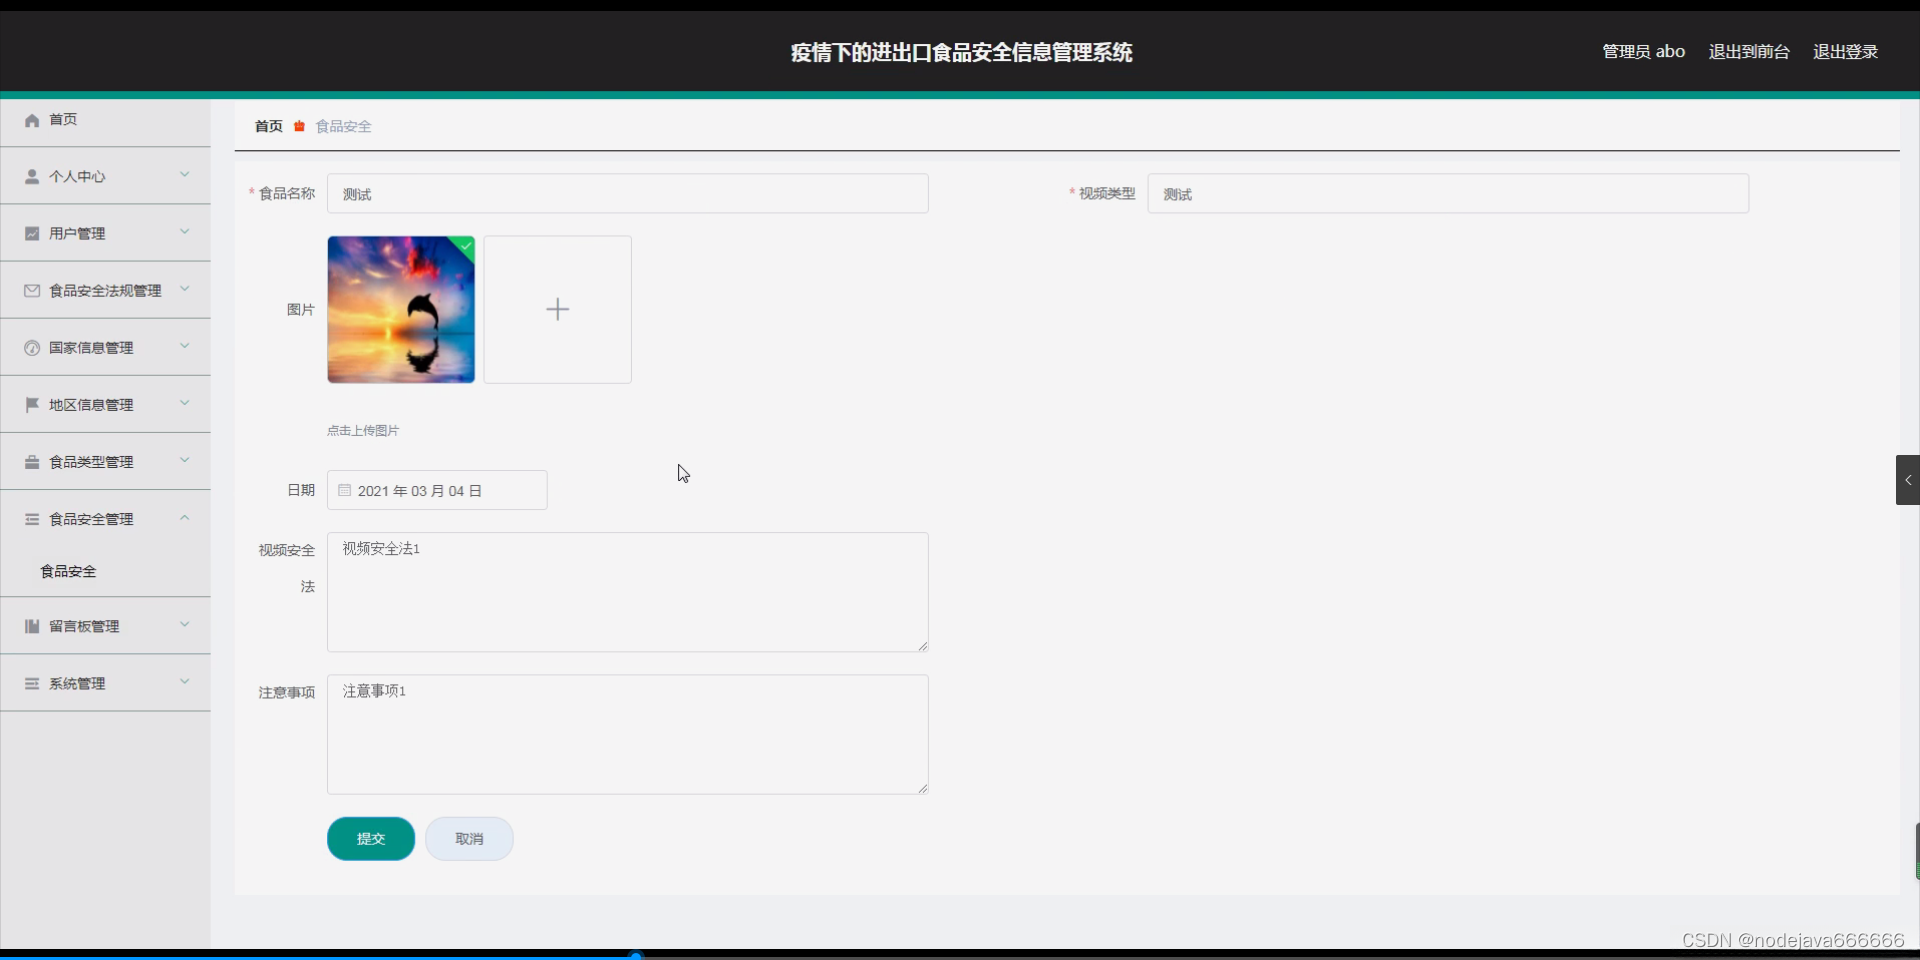Click the orange breadcrumb separator icon
Screen dimensions: 1920x960
(299, 127)
